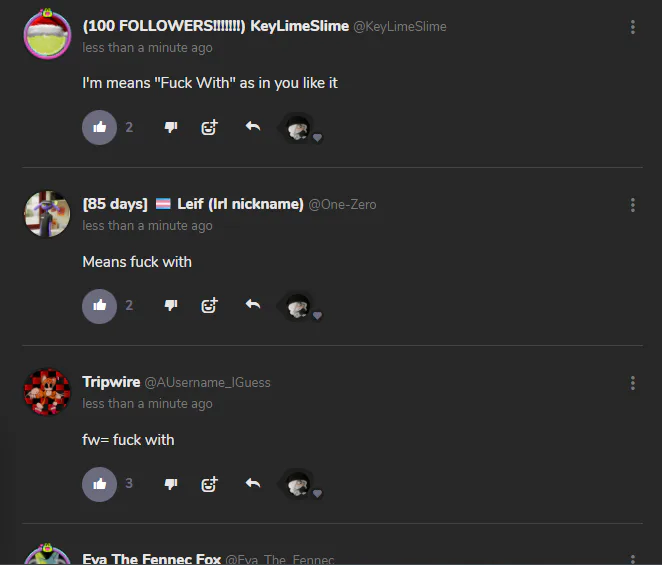Viewport: 662px width, 565px height.
Task: Open the @One-Zero user handle
Action: pos(342,205)
